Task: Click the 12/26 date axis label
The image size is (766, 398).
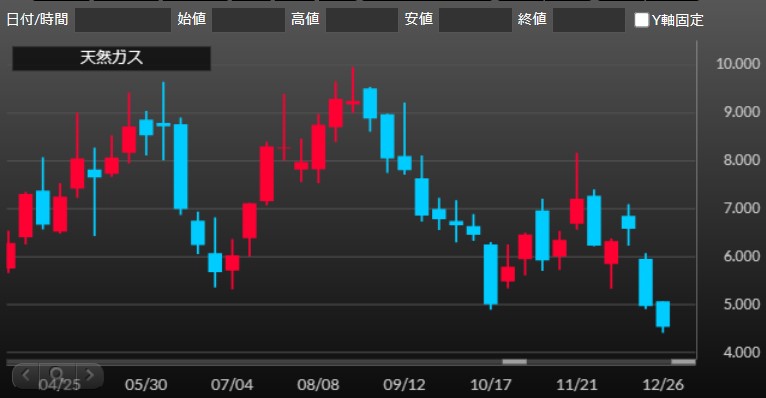Action: 663,385
